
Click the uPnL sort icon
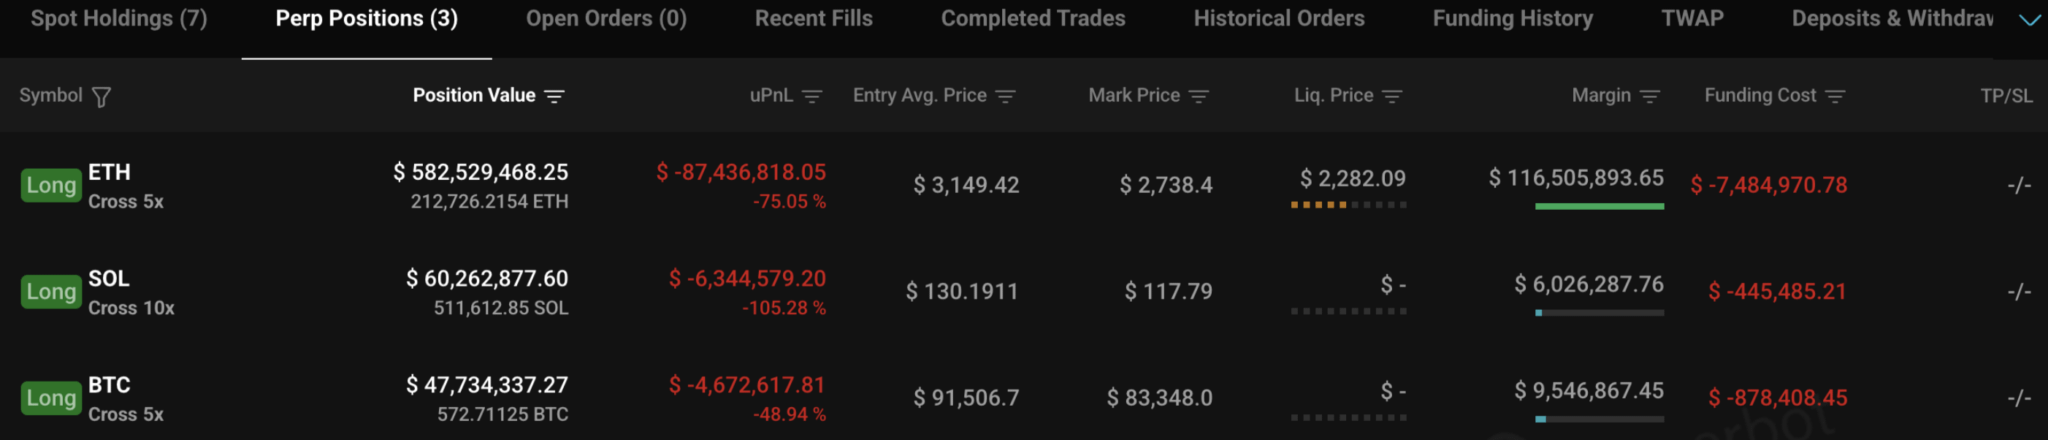click(812, 96)
